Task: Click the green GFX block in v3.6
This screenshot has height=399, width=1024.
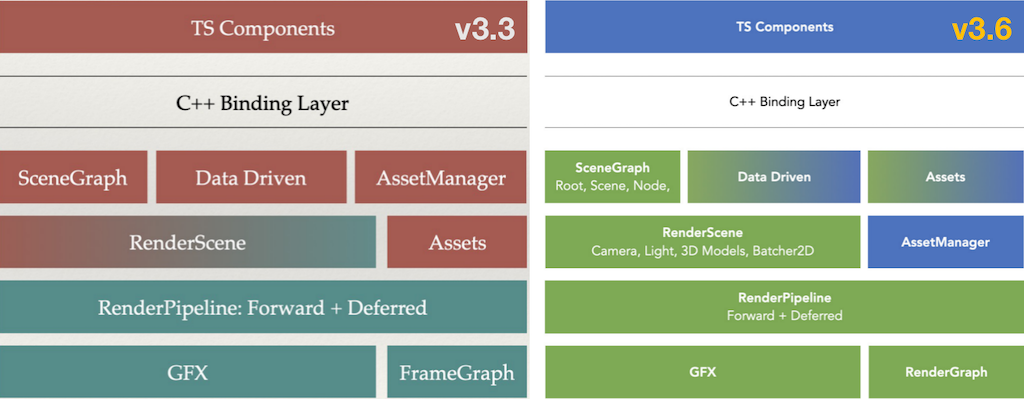Action: pos(703,372)
